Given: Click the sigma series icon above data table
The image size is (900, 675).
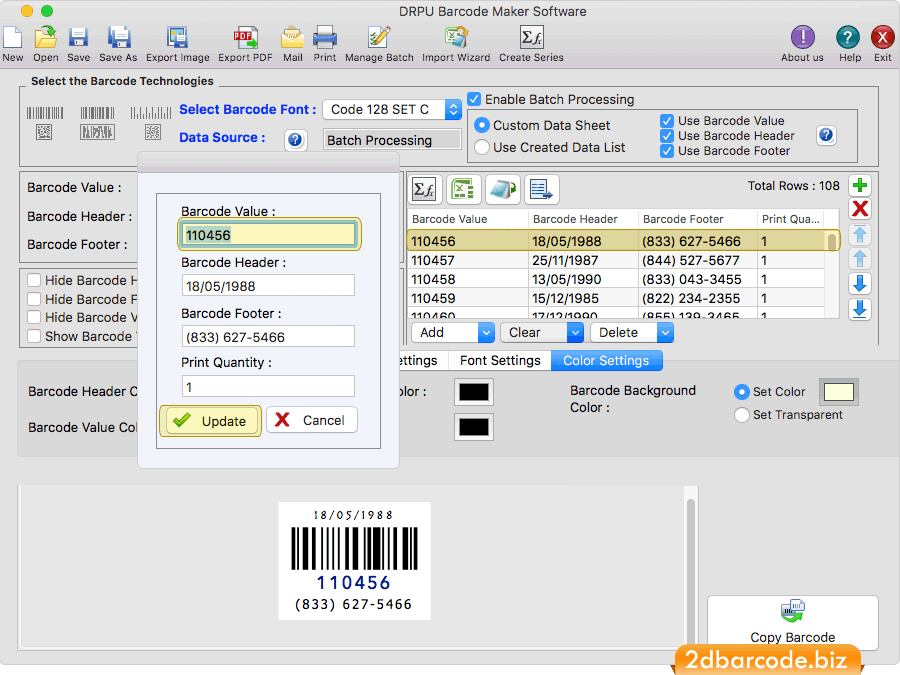Looking at the screenshot, I should pos(424,189).
